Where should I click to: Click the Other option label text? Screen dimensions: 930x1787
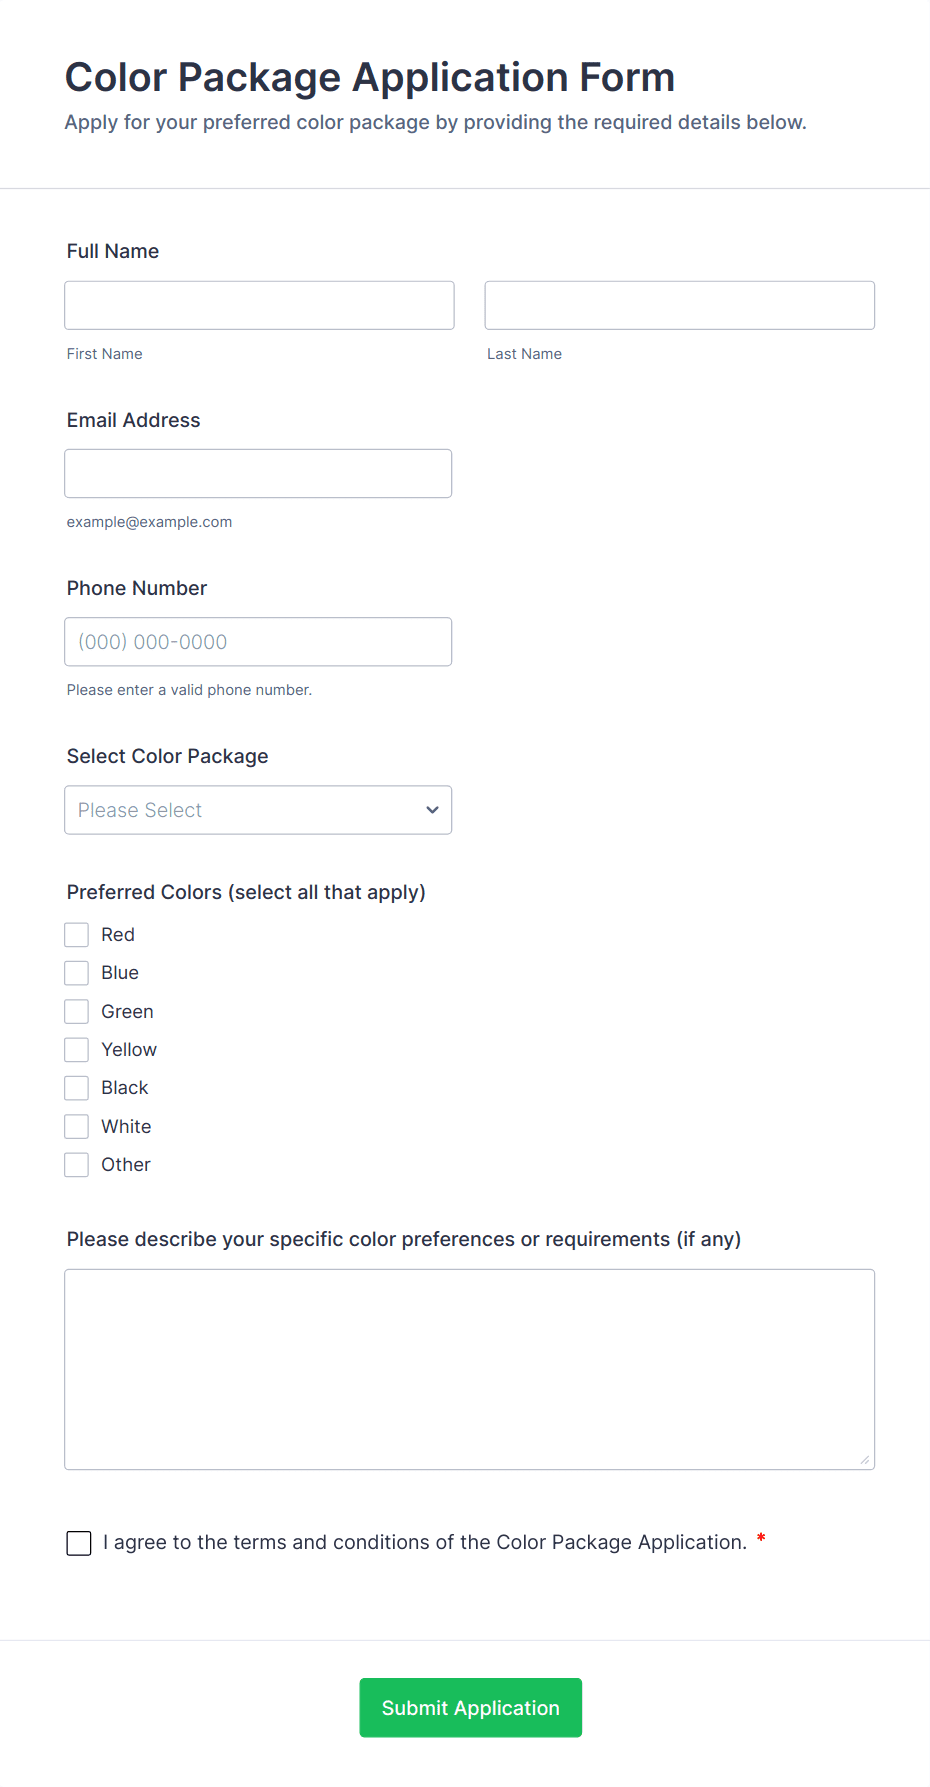pyautogui.click(x=126, y=1165)
